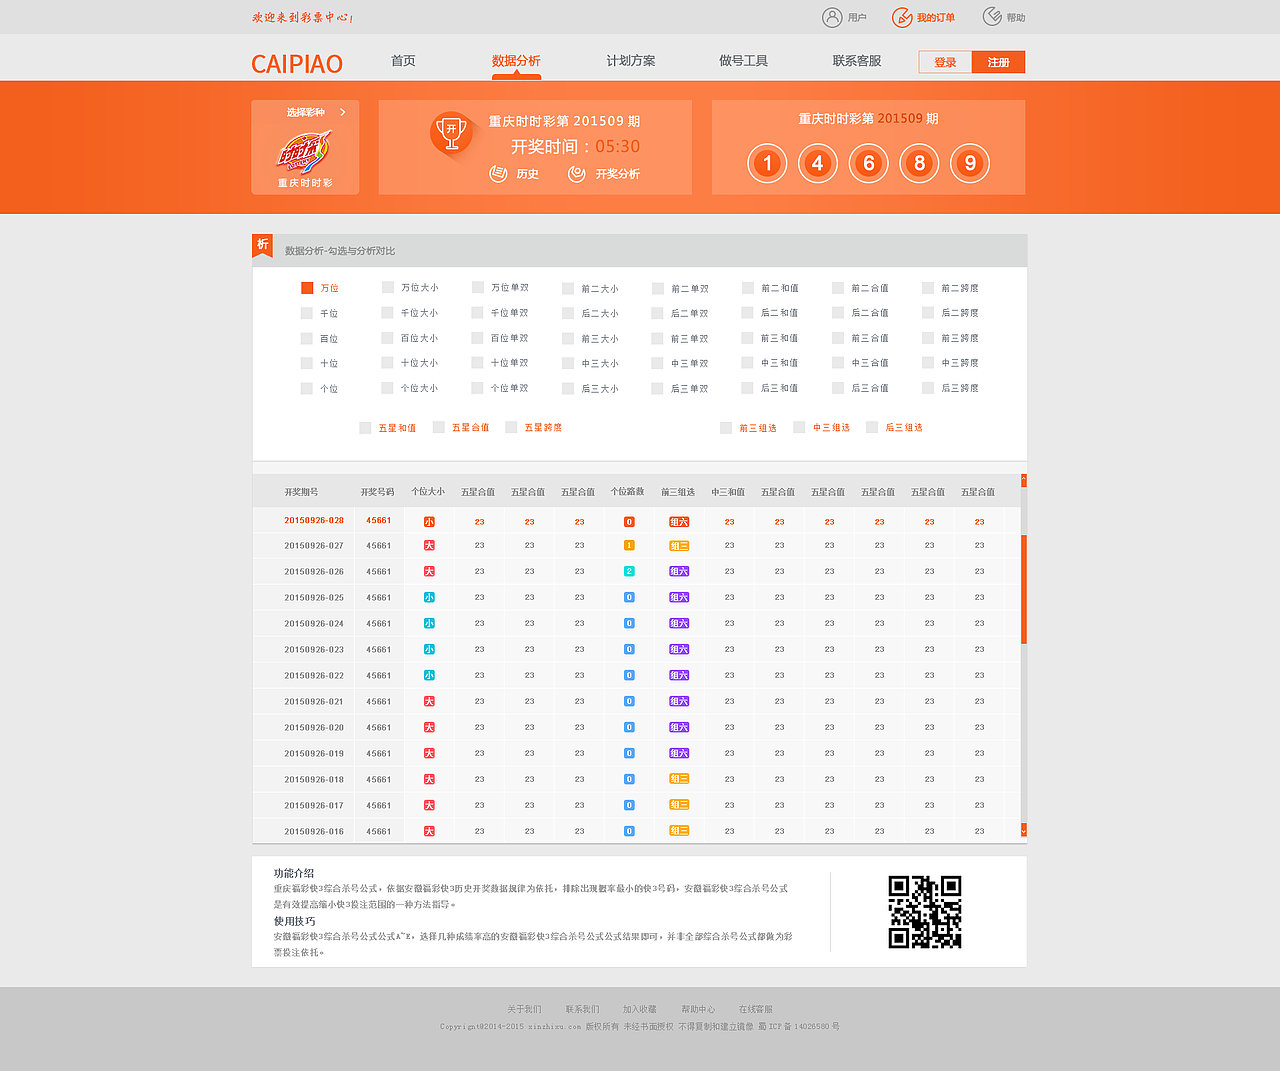Click the 开奖期号 column header

pyautogui.click(x=301, y=492)
